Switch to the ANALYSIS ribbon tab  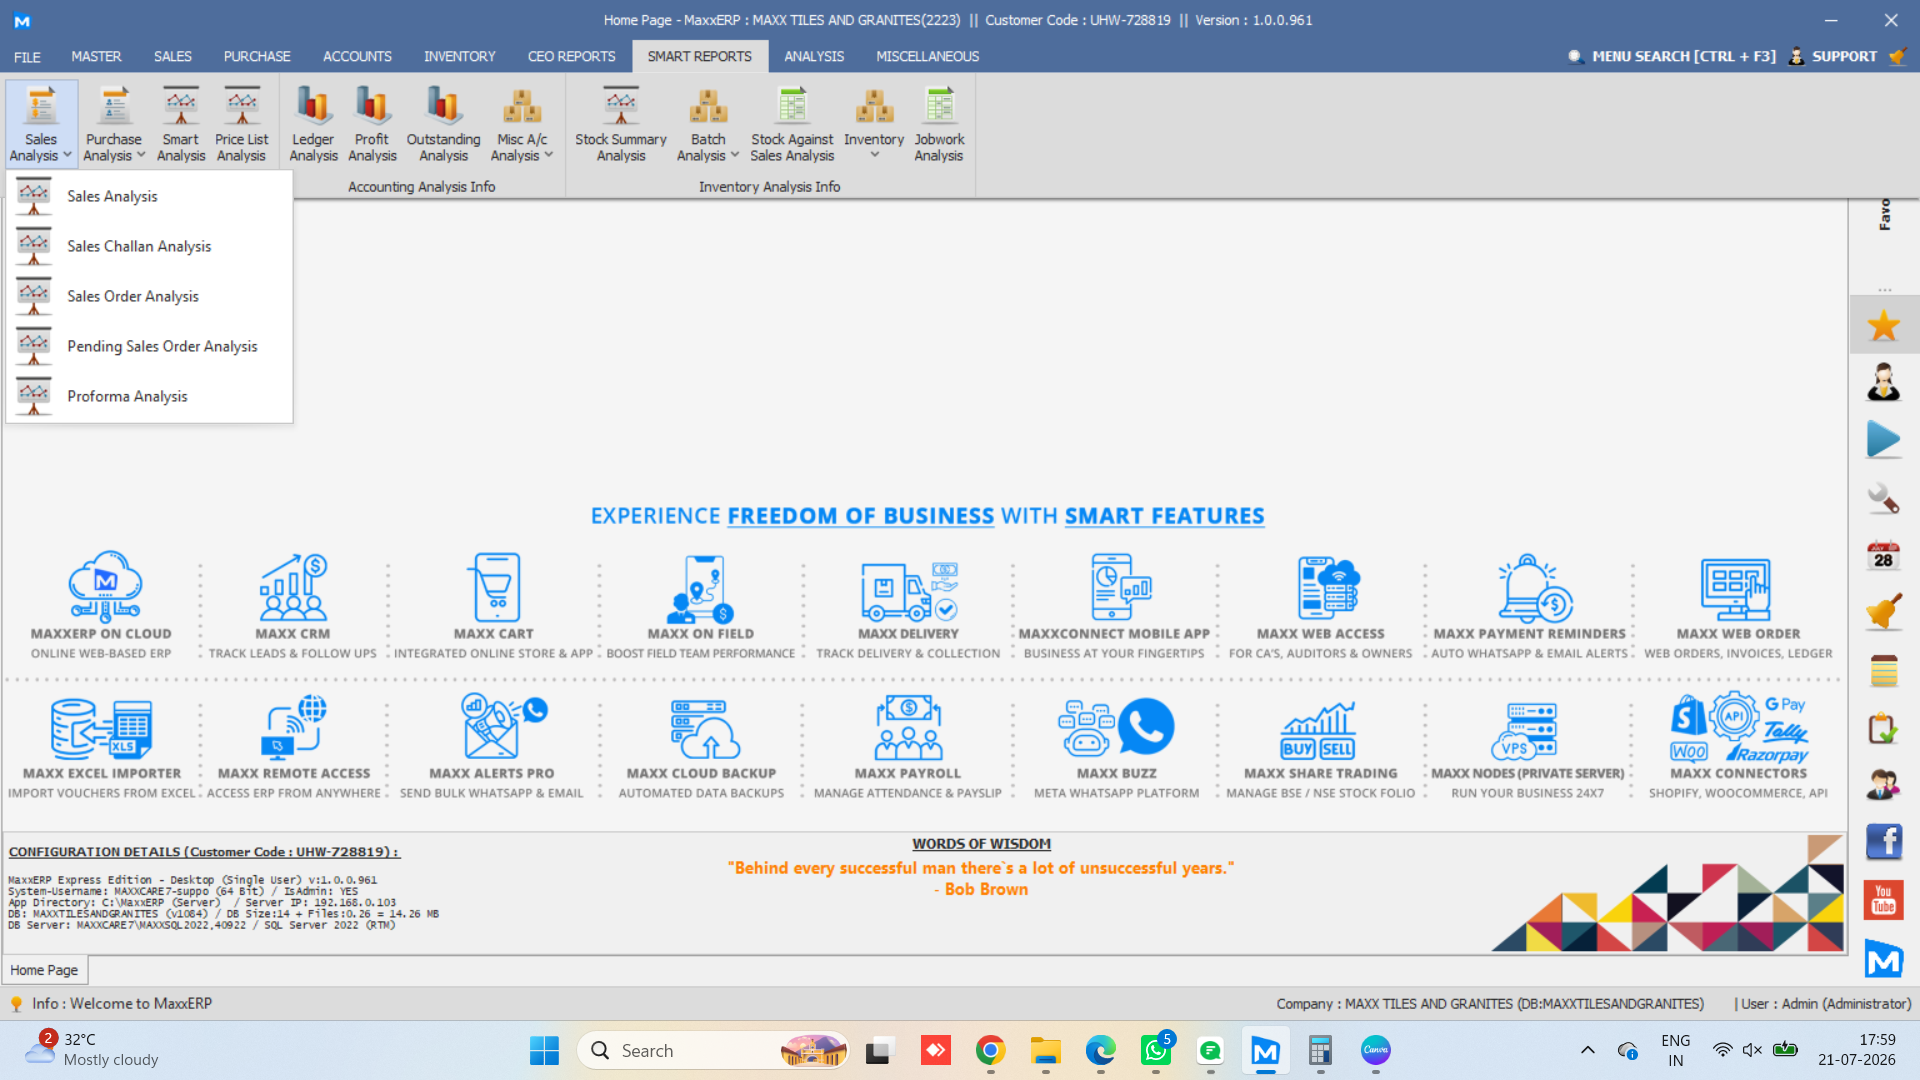814,57
